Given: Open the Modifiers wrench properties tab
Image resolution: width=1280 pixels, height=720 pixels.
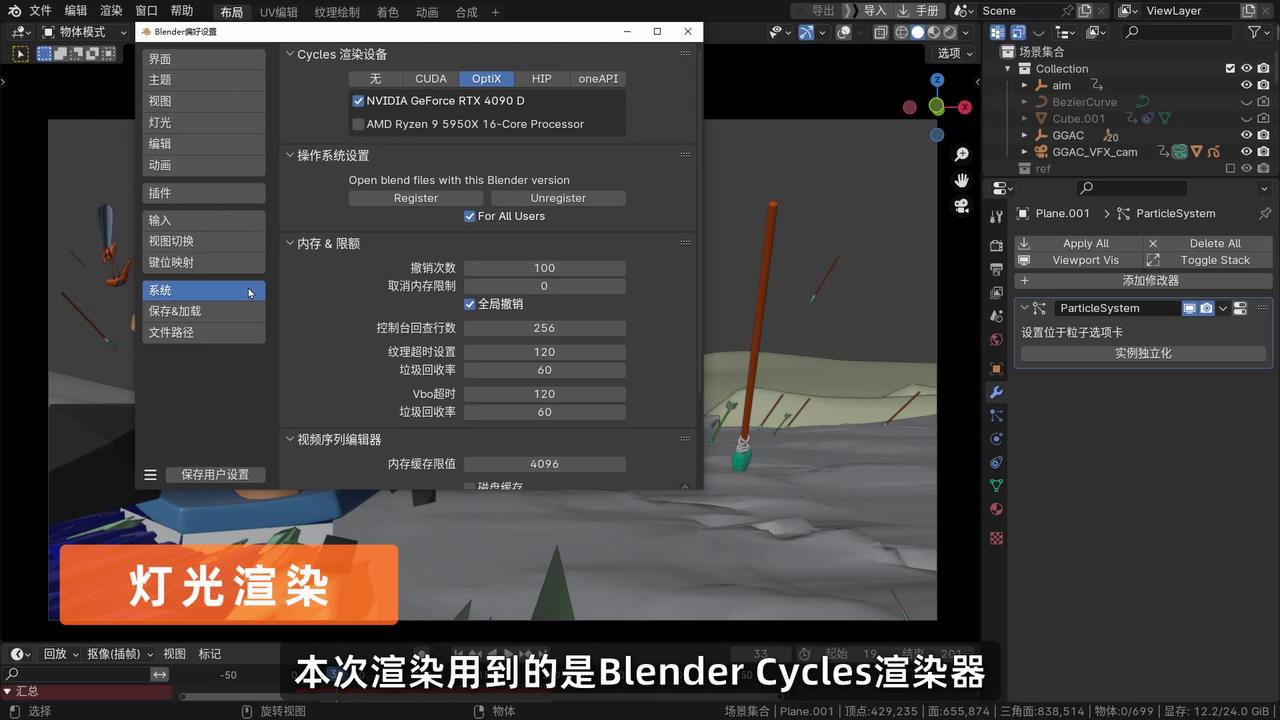Looking at the screenshot, I should pos(996,392).
